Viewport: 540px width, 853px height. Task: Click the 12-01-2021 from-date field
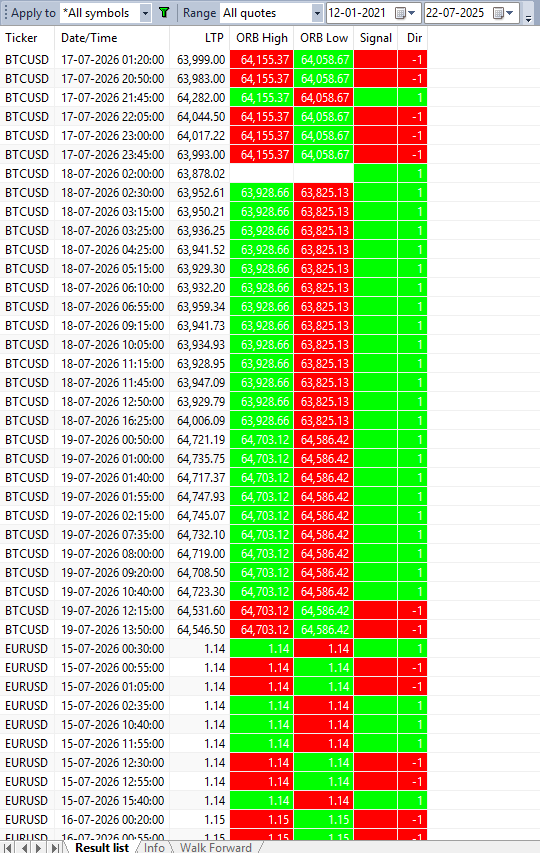click(358, 13)
